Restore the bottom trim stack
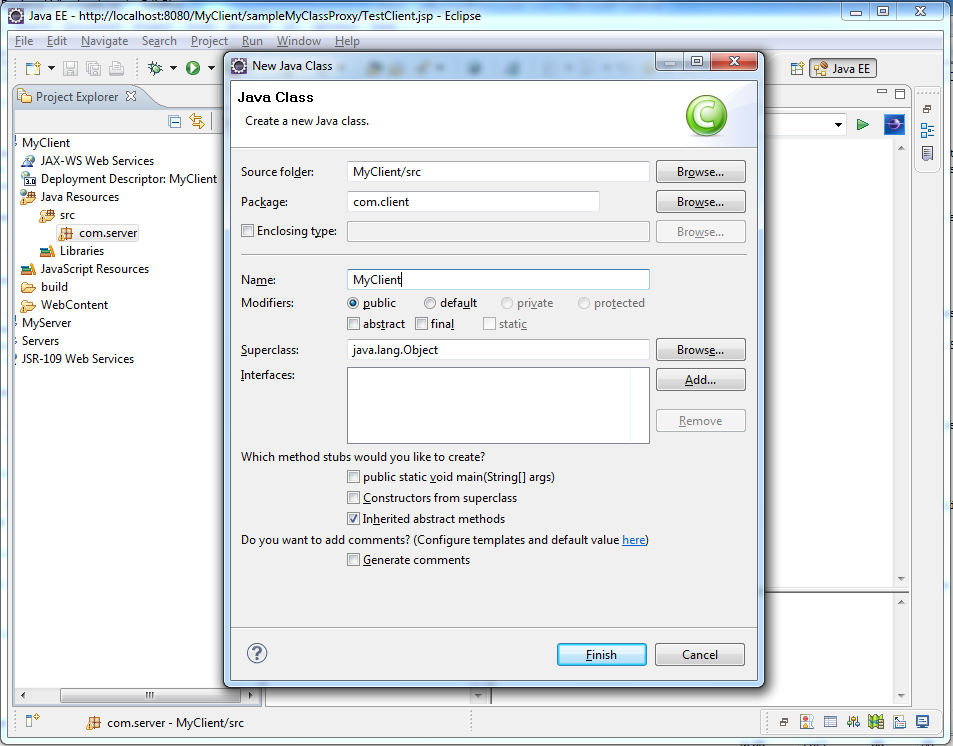This screenshot has width=953, height=746. 784,722
